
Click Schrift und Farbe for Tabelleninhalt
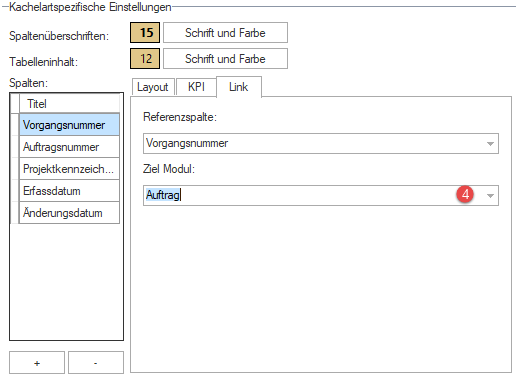(225, 59)
